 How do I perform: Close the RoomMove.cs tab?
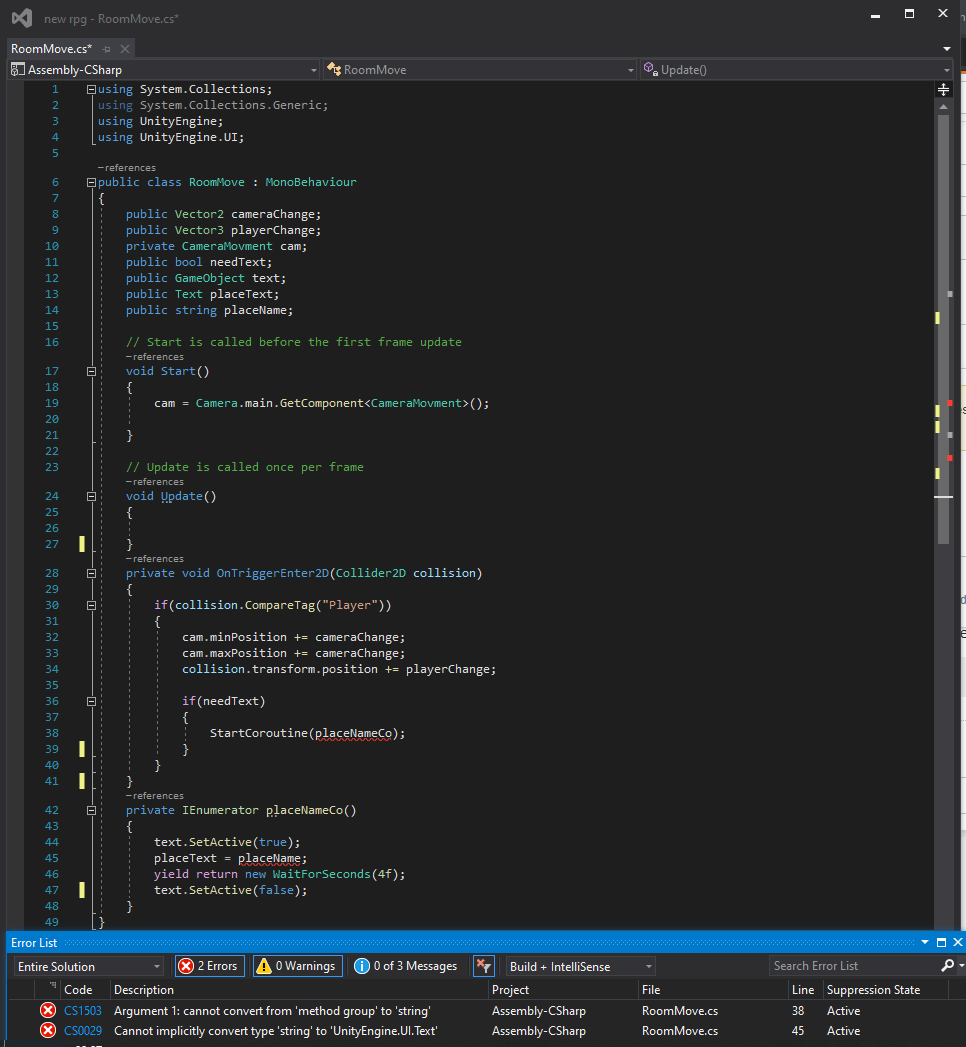[x=123, y=49]
